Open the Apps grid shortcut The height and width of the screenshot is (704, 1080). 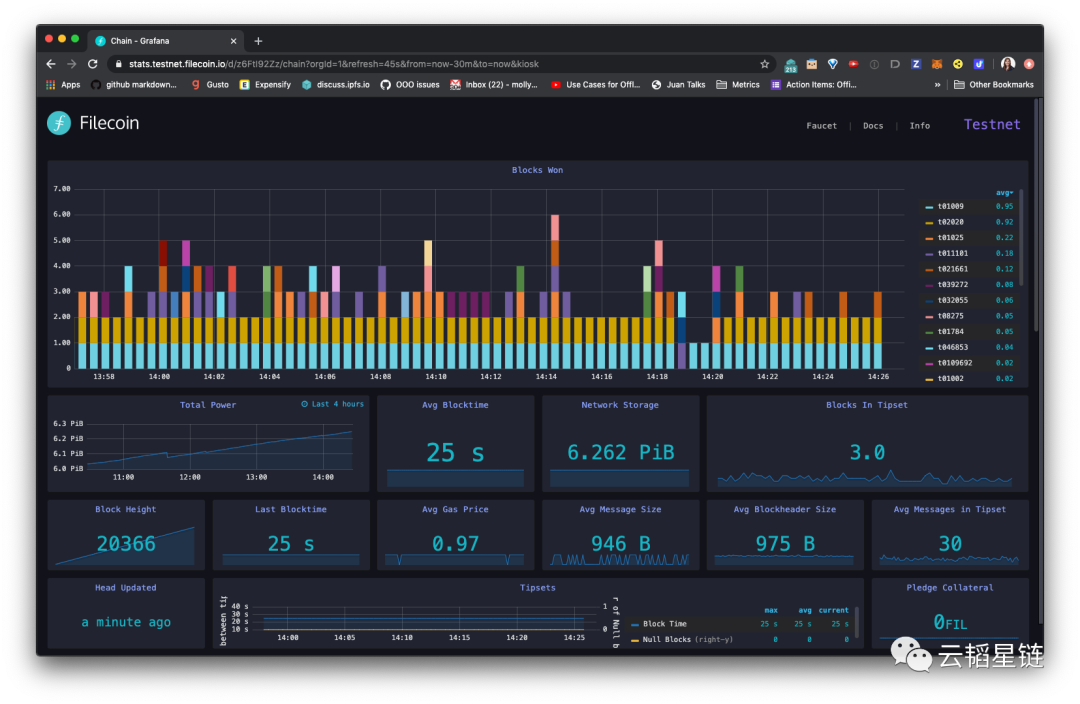click(63, 85)
